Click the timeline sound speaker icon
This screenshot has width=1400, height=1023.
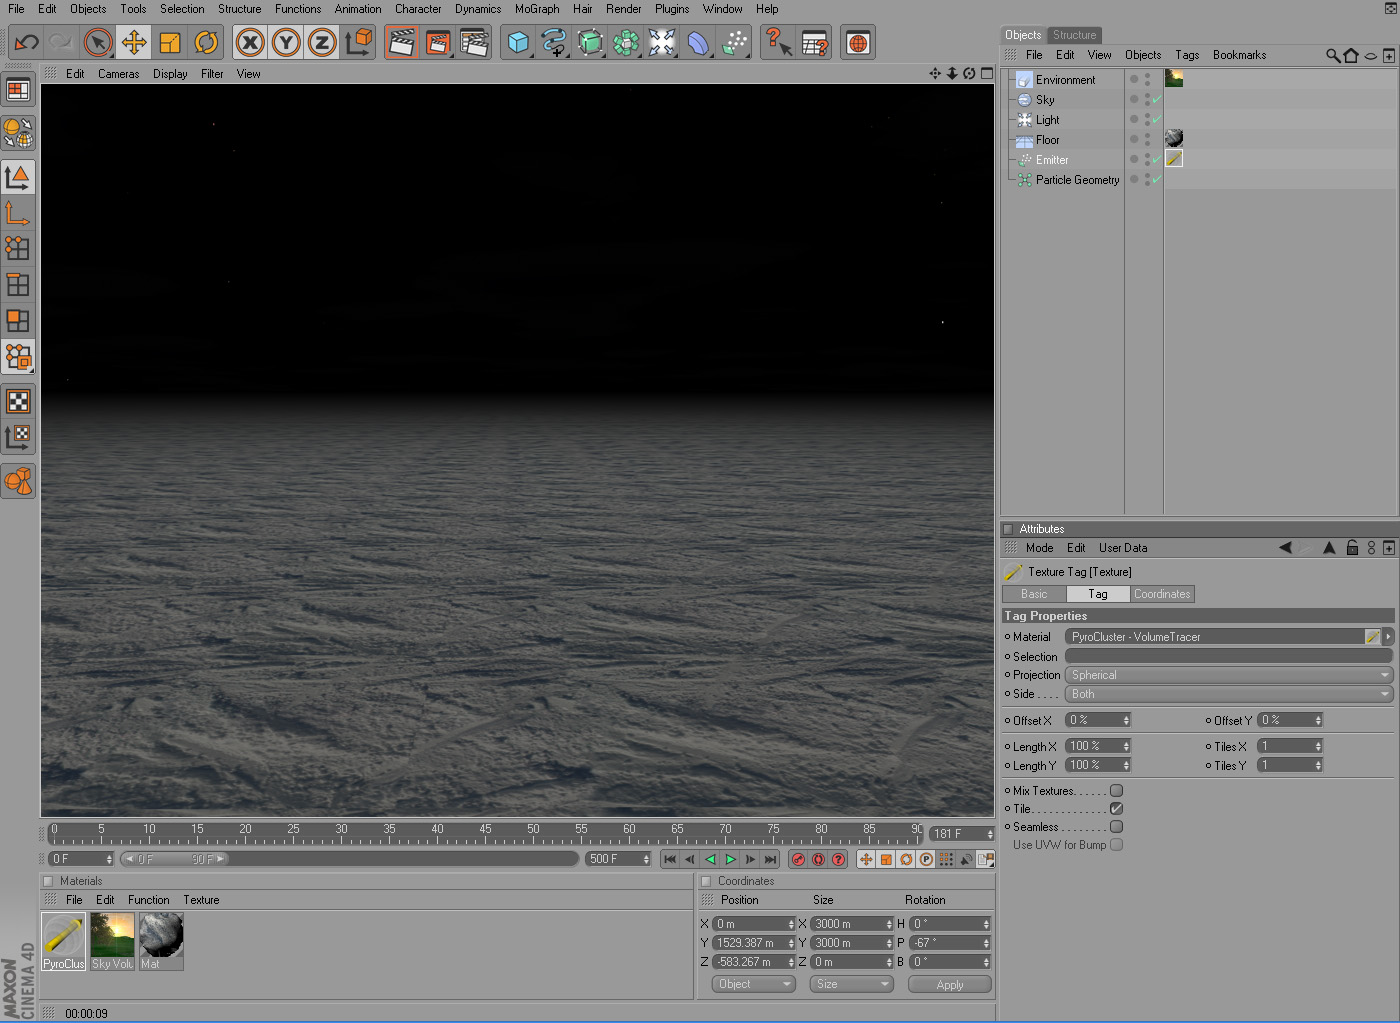tap(966, 859)
